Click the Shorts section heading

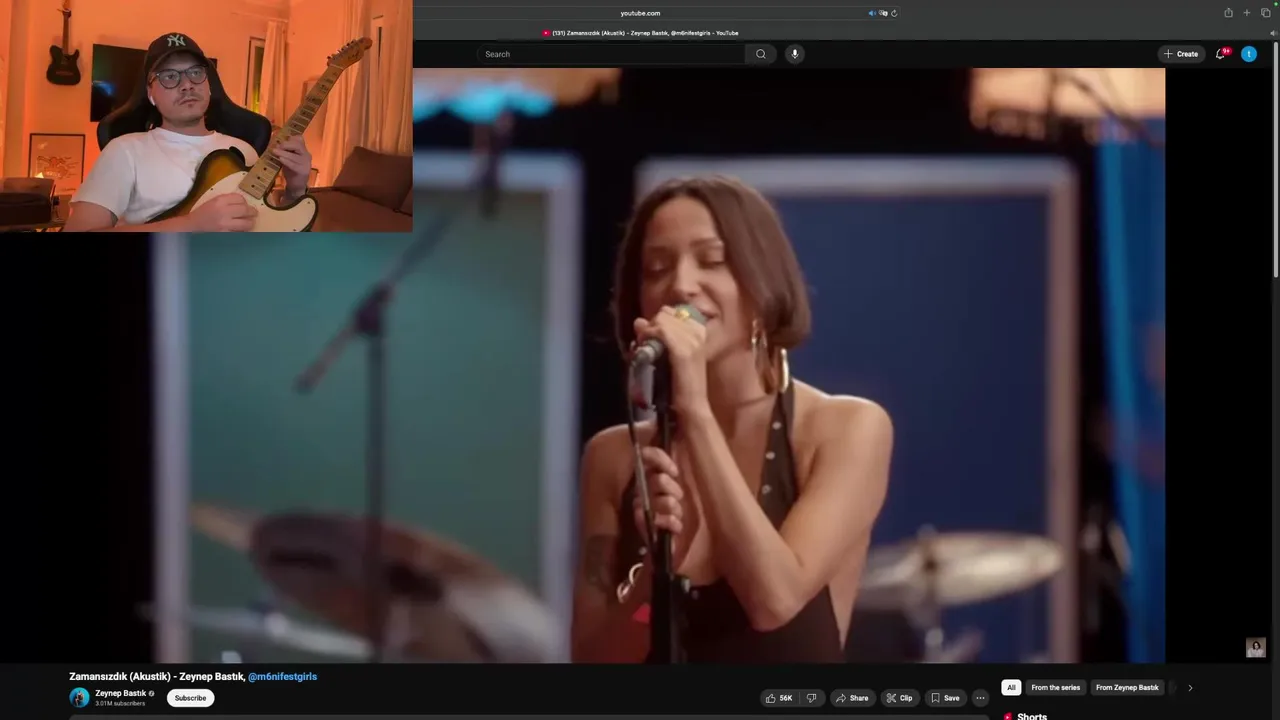coord(1032,716)
